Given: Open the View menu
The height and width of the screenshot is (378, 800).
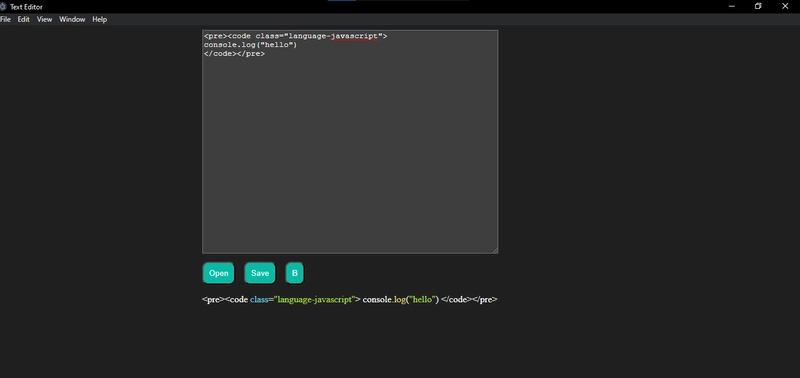Looking at the screenshot, I should (44, 19).
